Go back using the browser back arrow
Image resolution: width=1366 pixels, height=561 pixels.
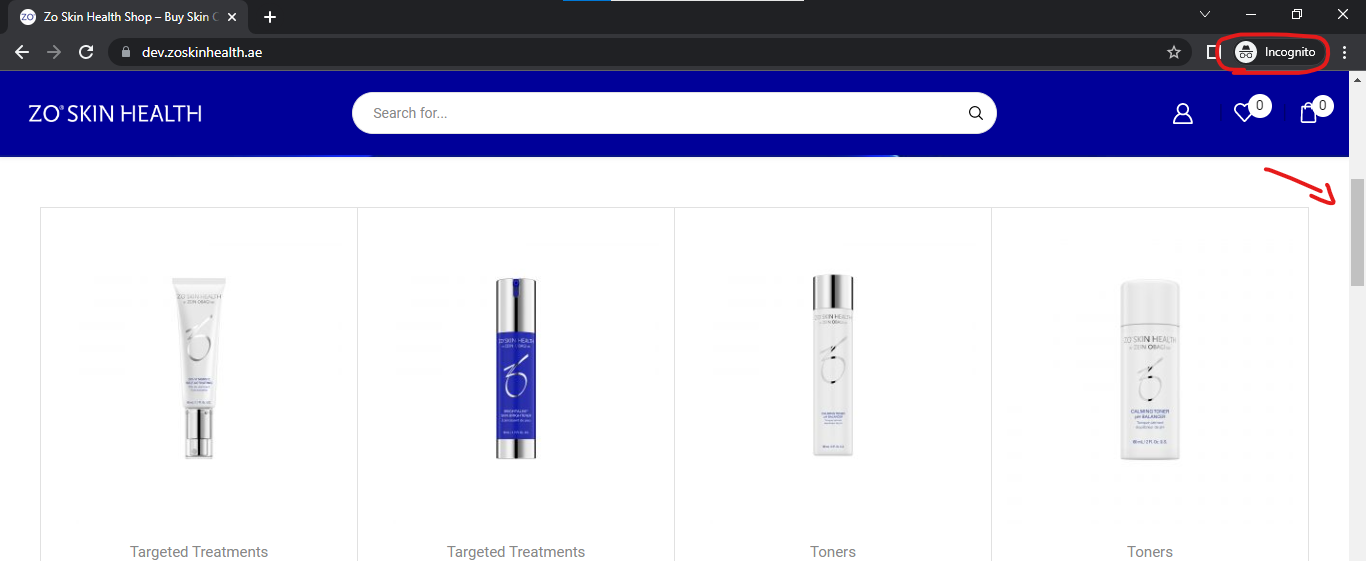click(x=22, y=52)
